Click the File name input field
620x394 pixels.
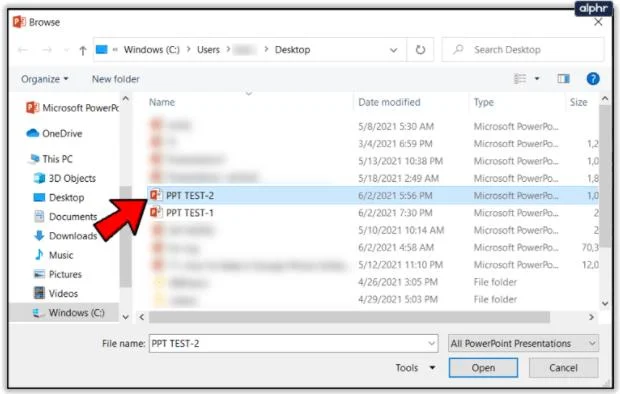293,343
